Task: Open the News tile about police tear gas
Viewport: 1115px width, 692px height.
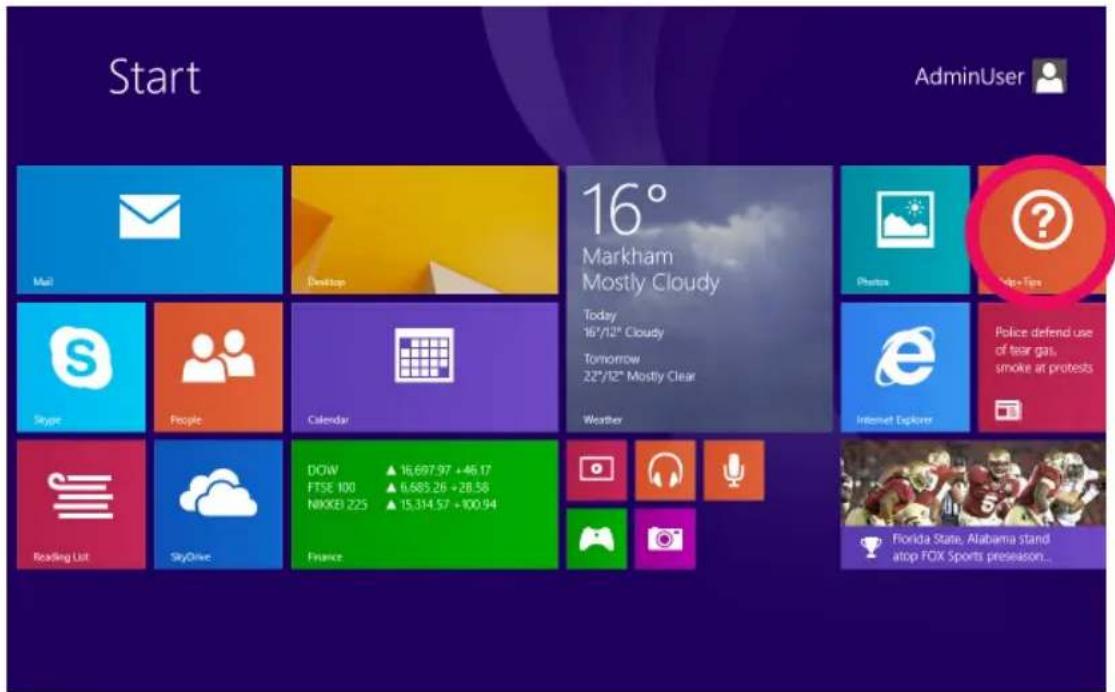Action: click(x=1042, y=367)
